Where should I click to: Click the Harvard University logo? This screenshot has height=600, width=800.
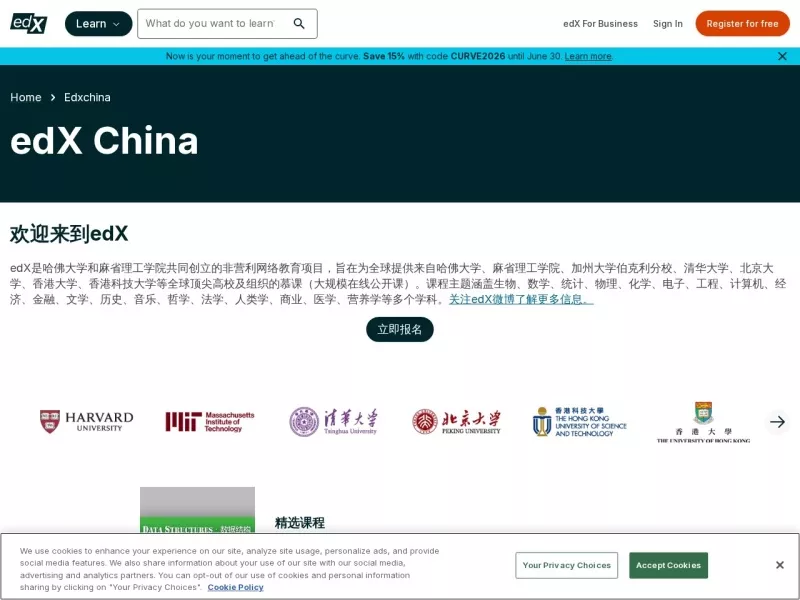tap(87, 422)
